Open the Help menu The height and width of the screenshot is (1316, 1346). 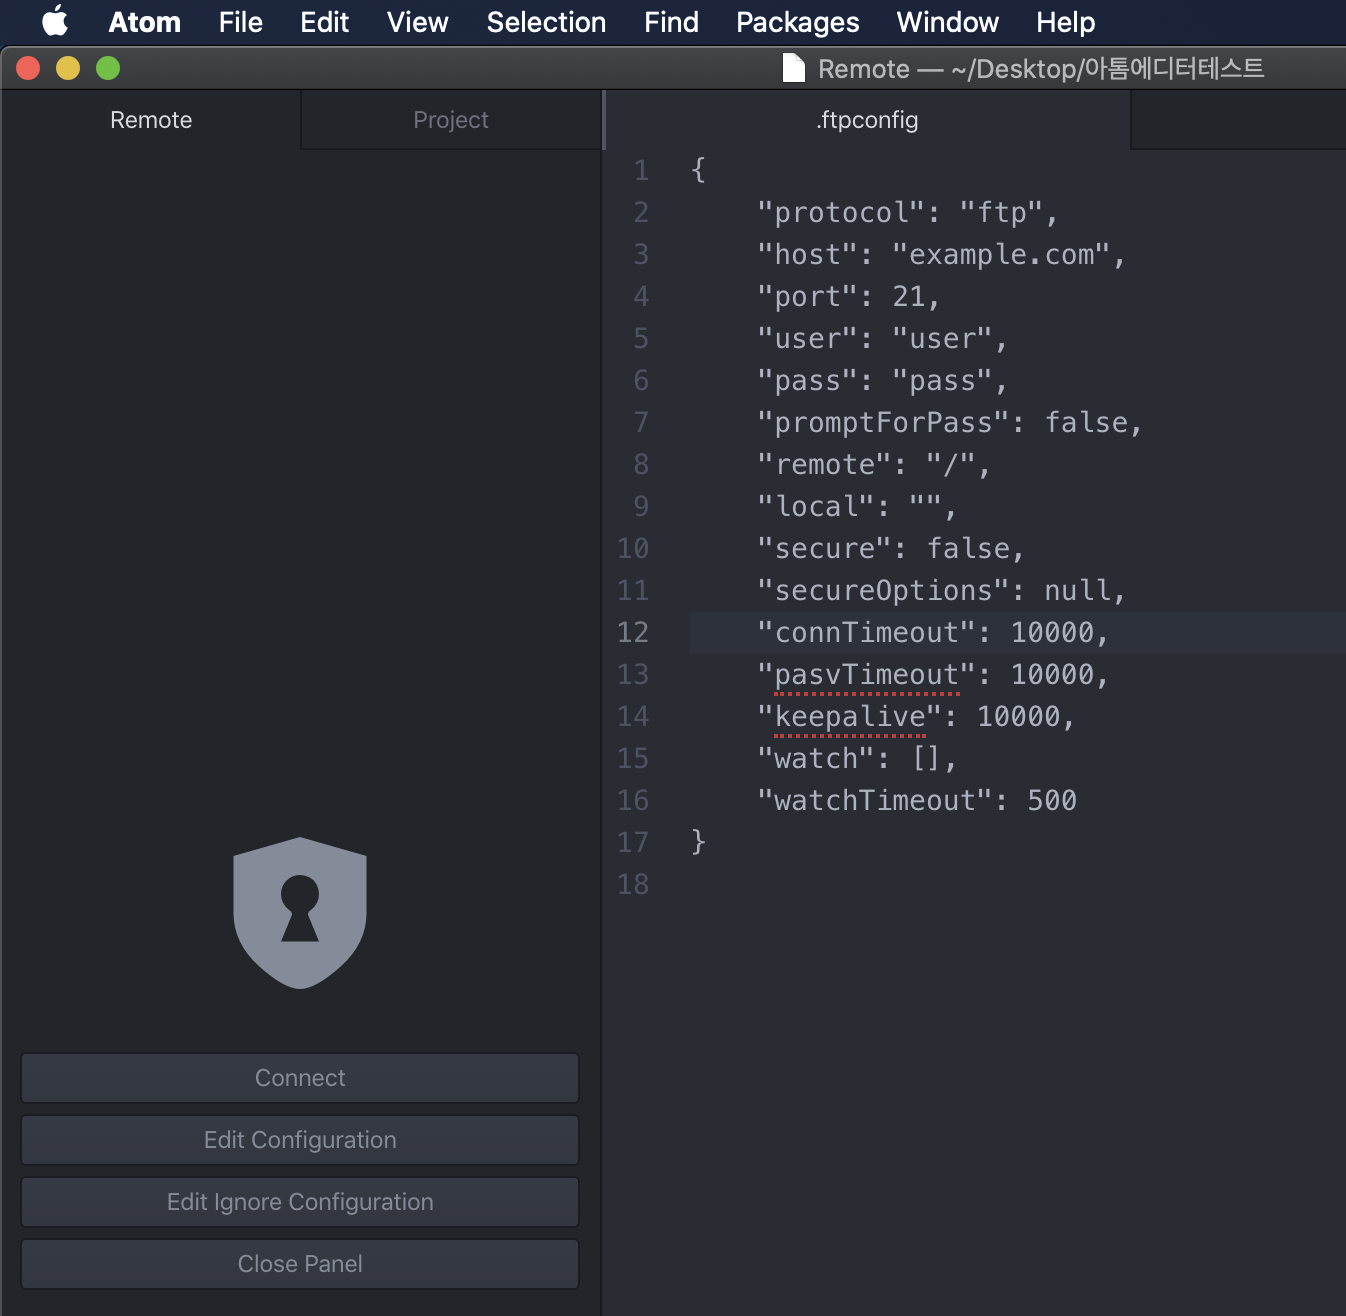1066,22
